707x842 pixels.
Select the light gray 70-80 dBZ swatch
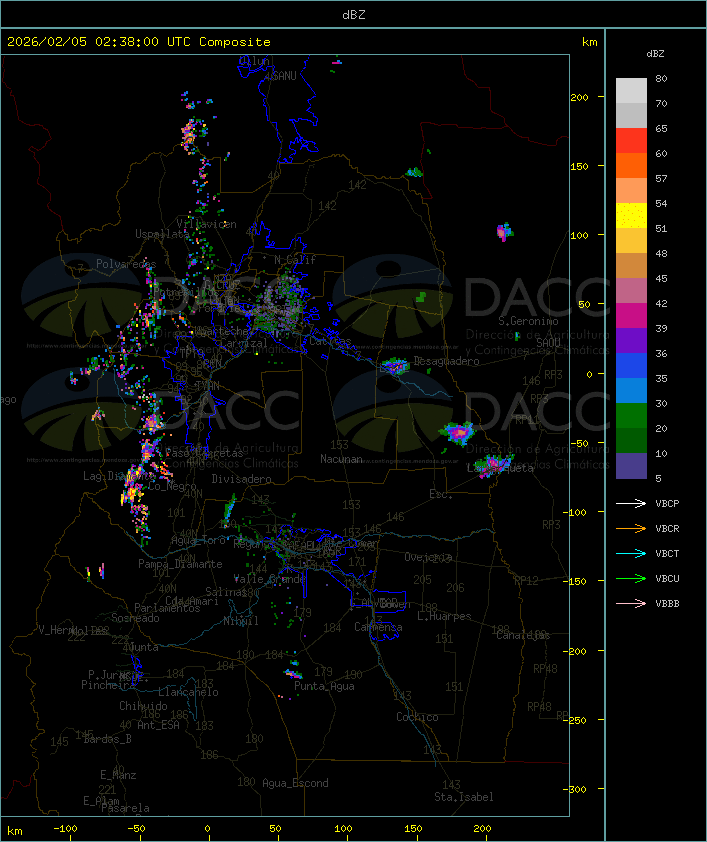coord(631,90)
